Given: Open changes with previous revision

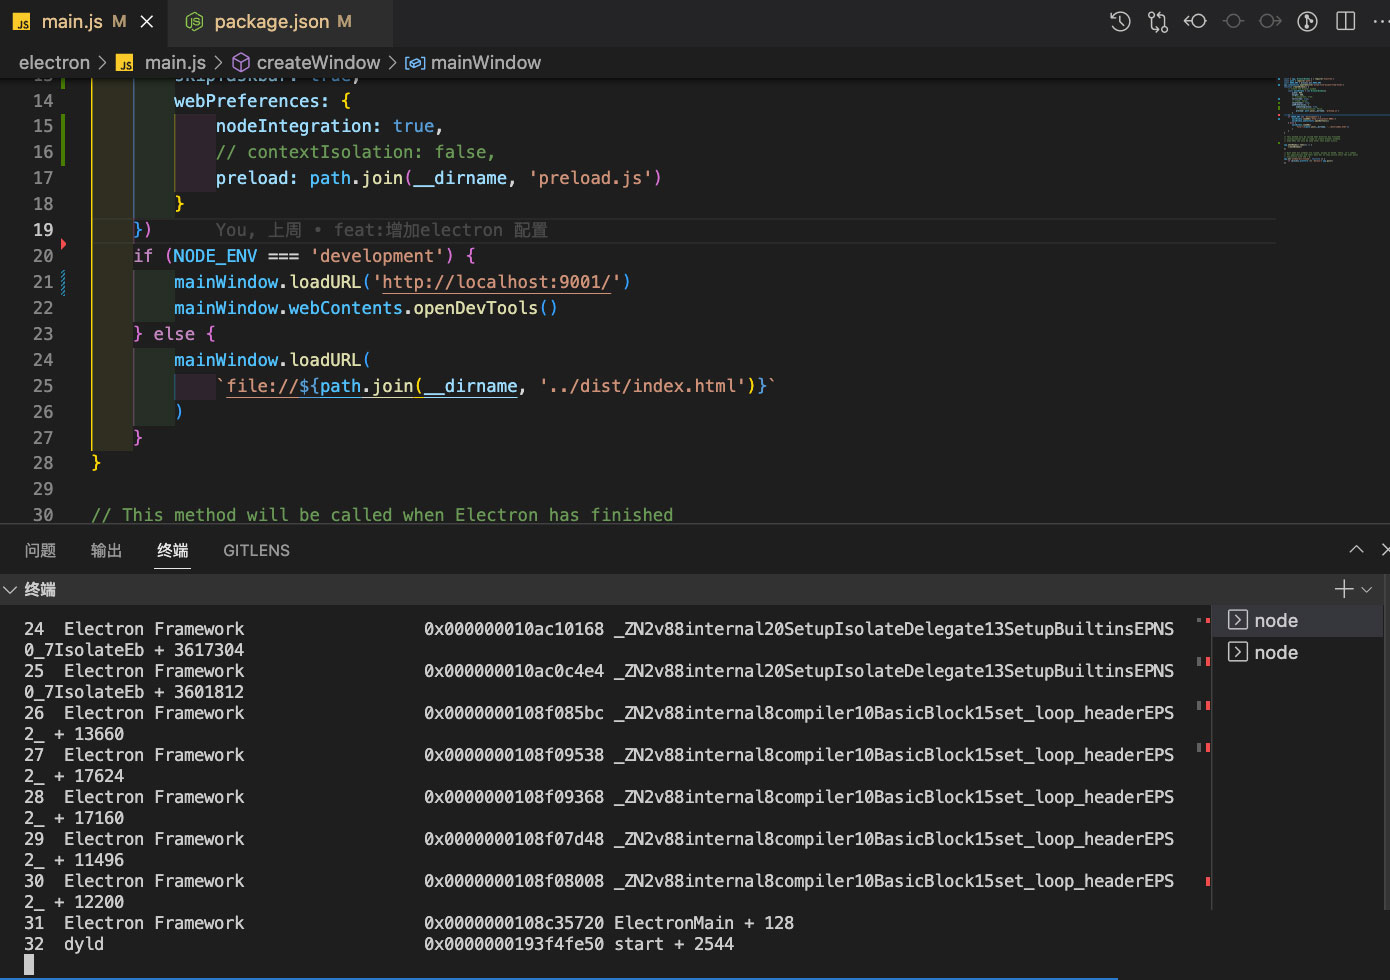Looking at the screenshot, I should [x=1195, y=21].
